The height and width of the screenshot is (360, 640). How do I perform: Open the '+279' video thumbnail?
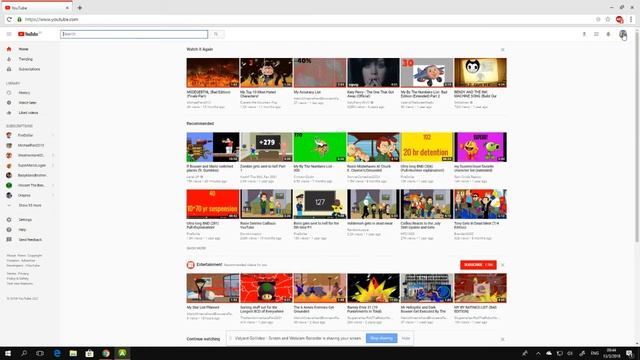click(266, 147)
